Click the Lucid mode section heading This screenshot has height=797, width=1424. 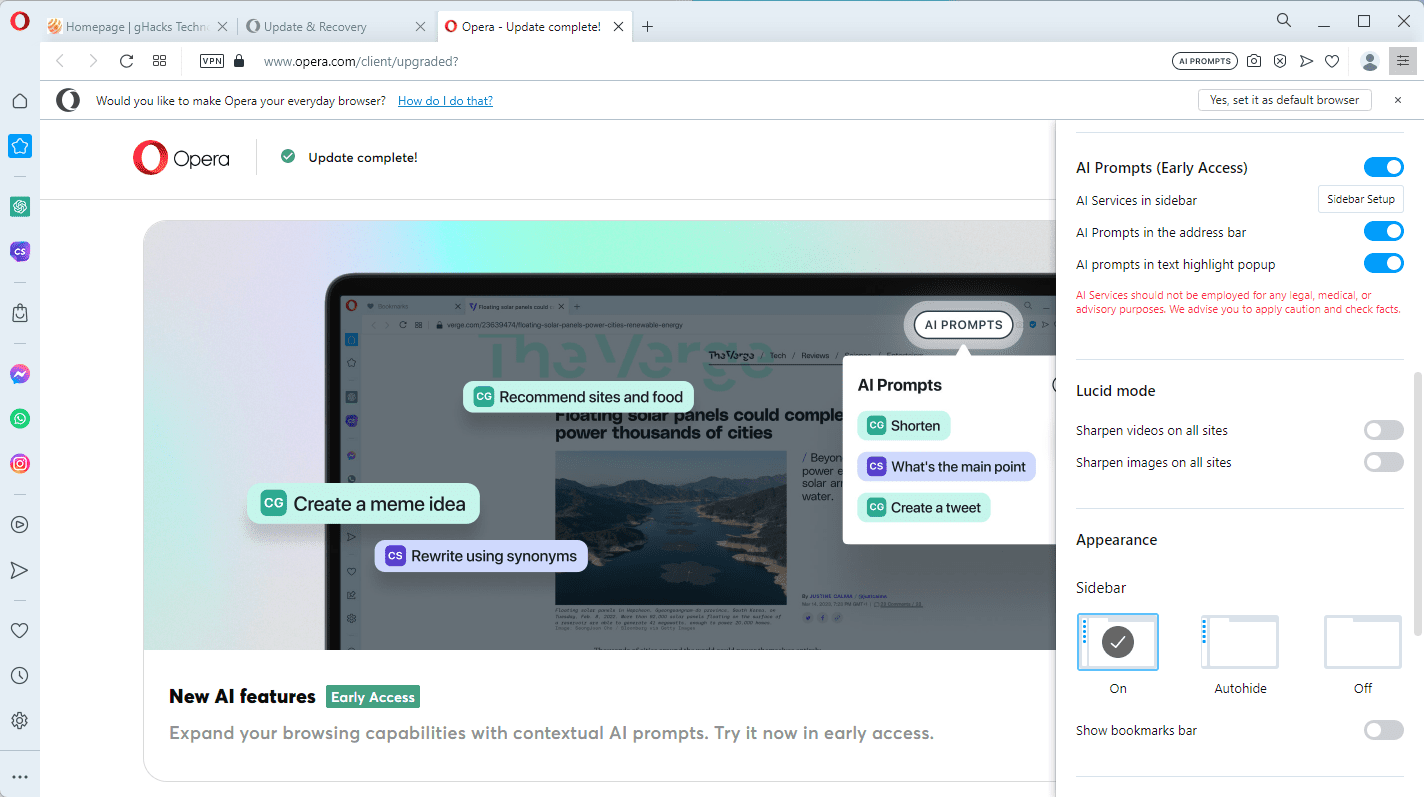pos(1115,391)
